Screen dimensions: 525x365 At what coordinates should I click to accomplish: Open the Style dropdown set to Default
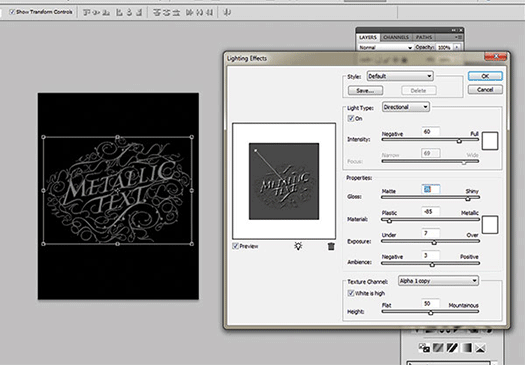pos(400,76)
